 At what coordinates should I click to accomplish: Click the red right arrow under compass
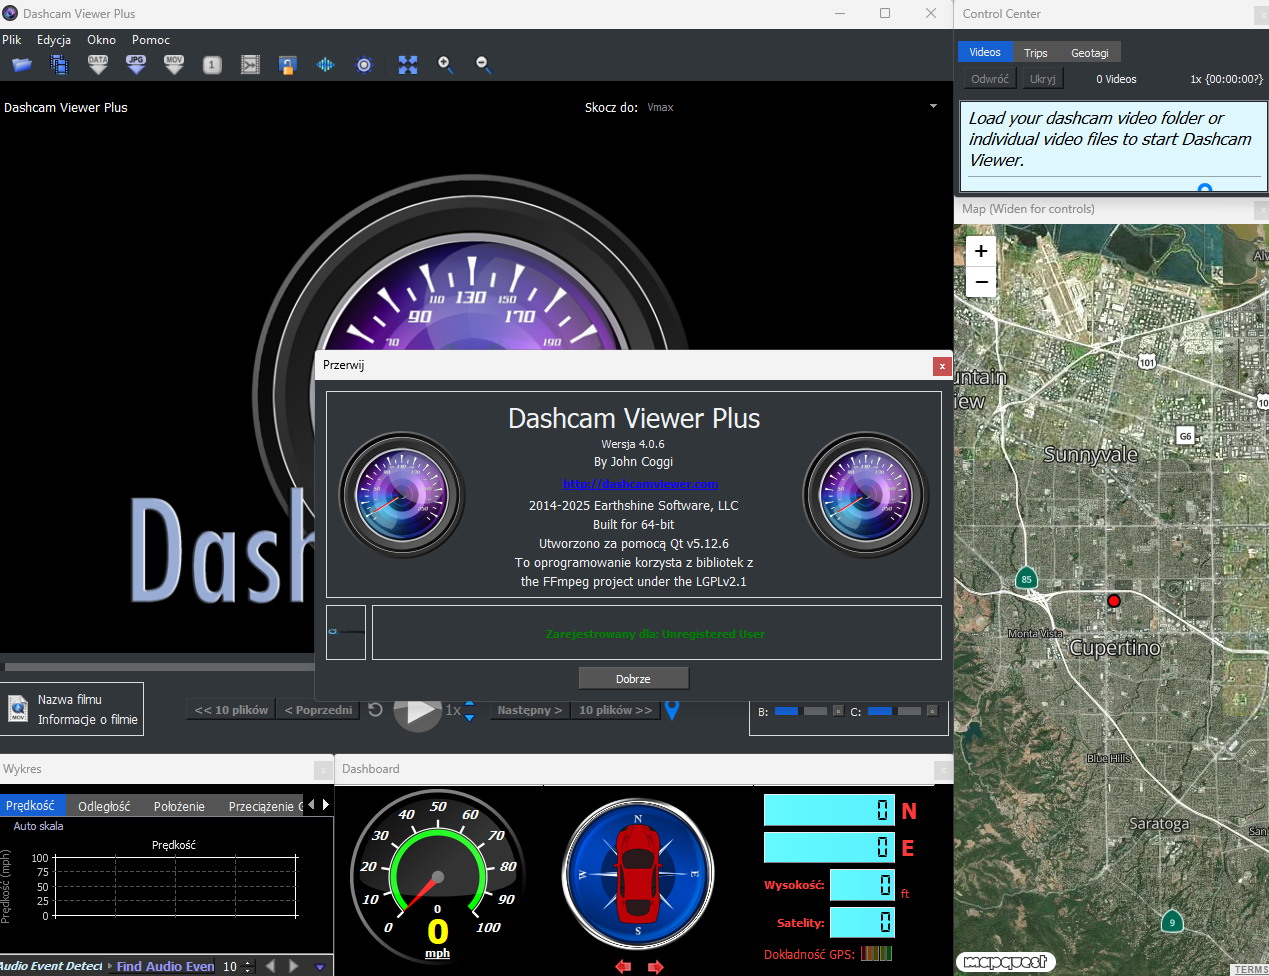pos(655,966)
